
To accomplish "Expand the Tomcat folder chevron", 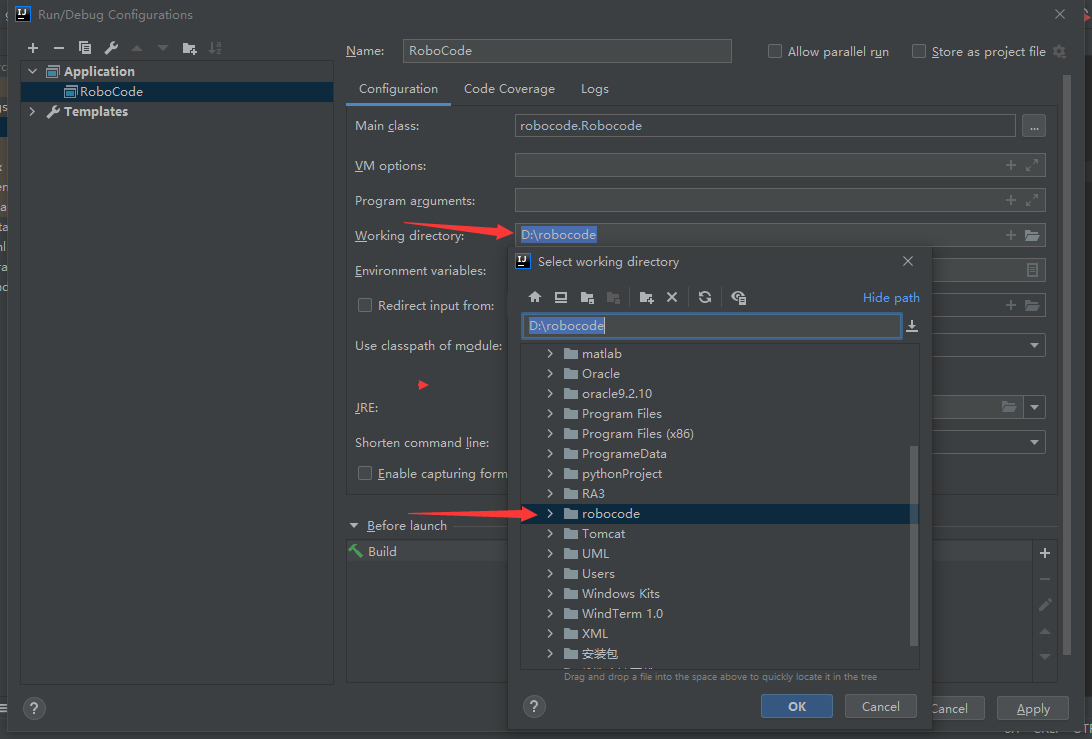I will pos(550,534).
